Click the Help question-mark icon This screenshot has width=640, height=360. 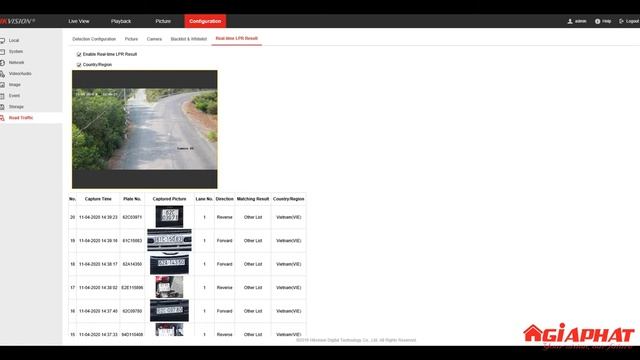(598, 21)
